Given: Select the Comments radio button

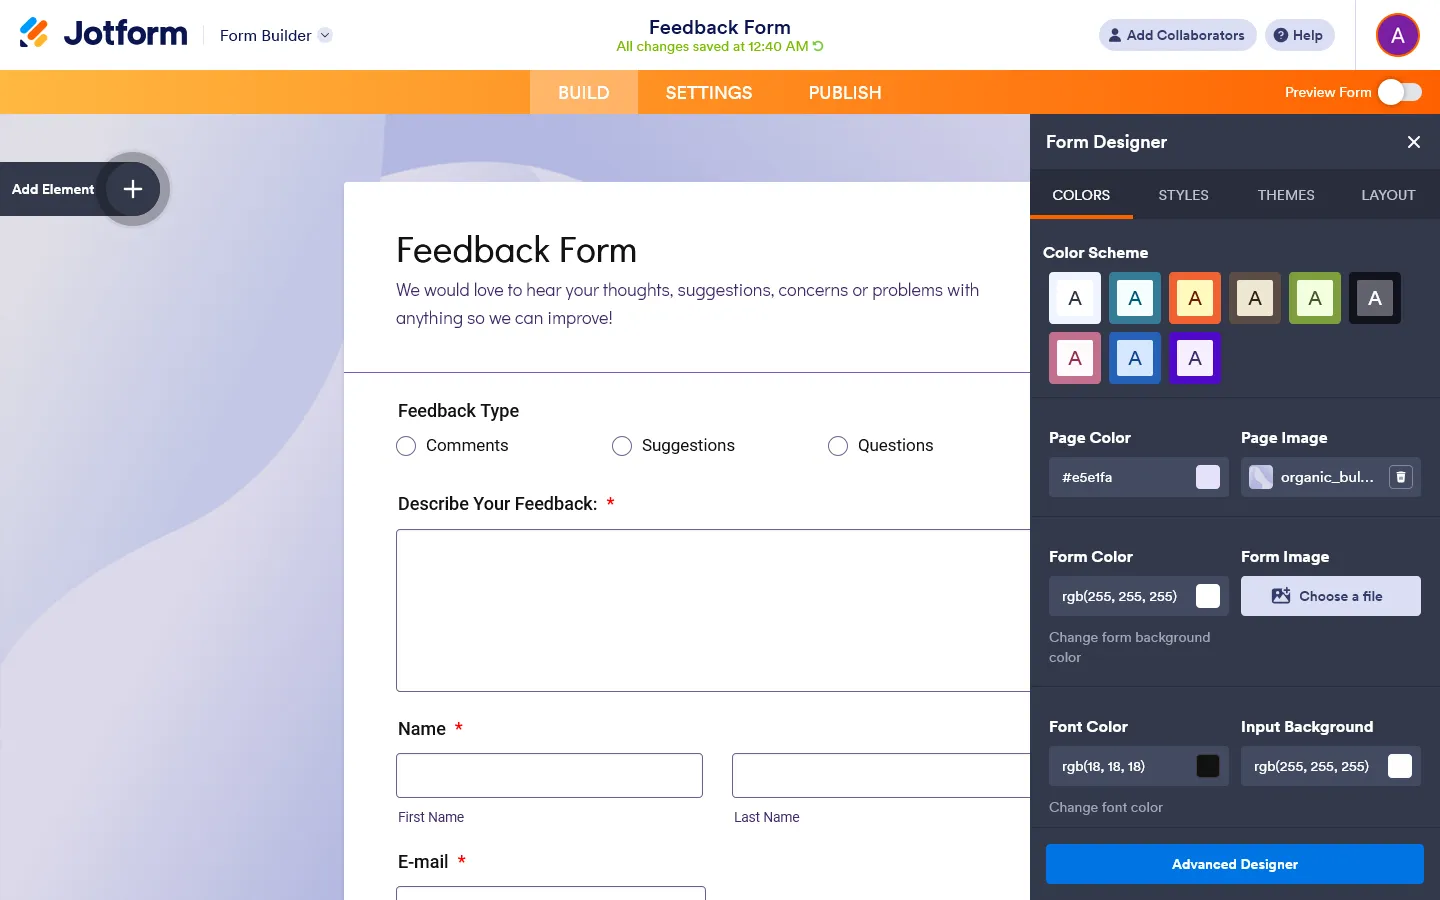Looking at the screenshot, I should click(406, 446).
